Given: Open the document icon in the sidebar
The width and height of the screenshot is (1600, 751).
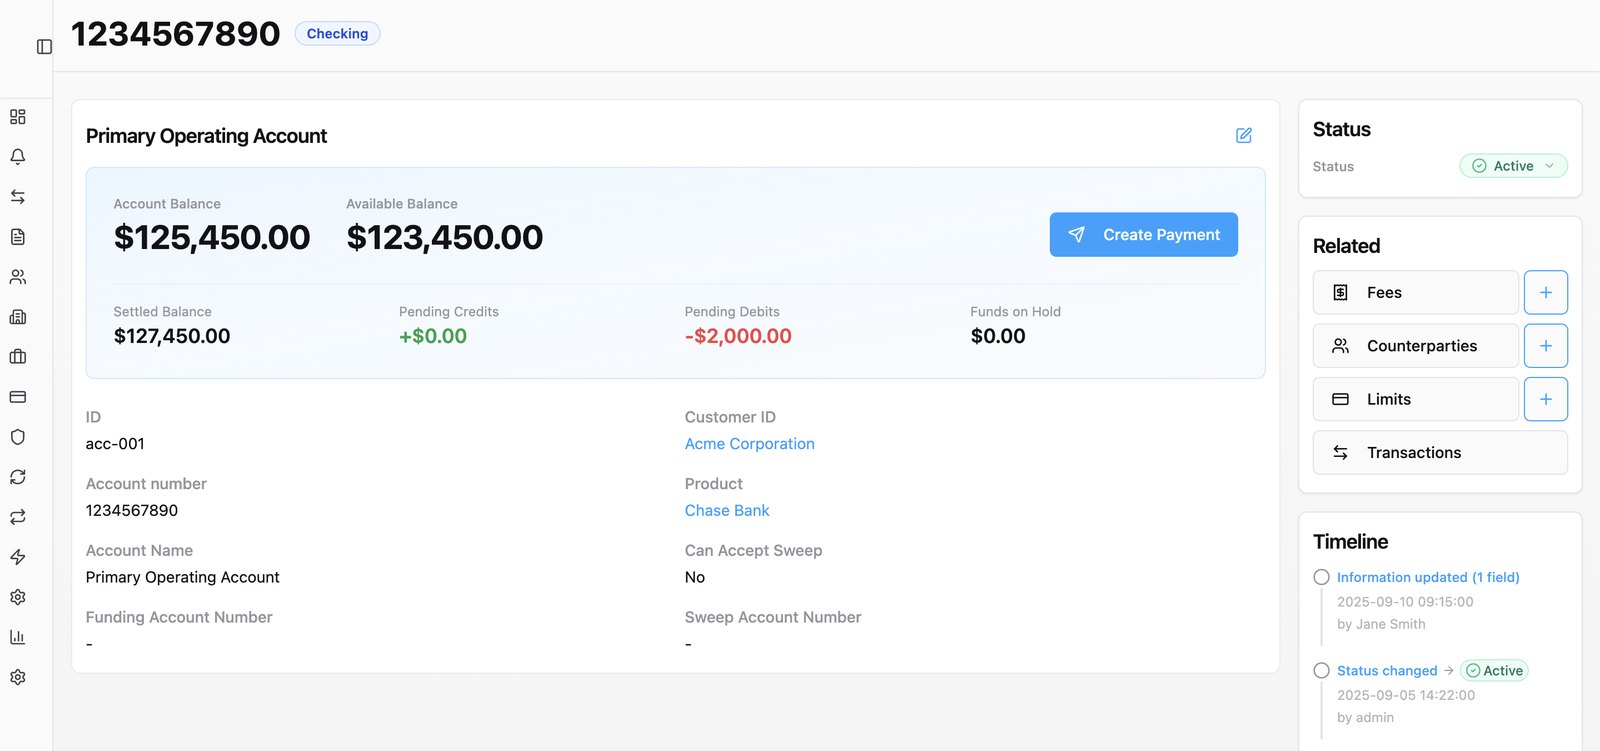Looking at the screenshot, I should (x=18, y=237).
